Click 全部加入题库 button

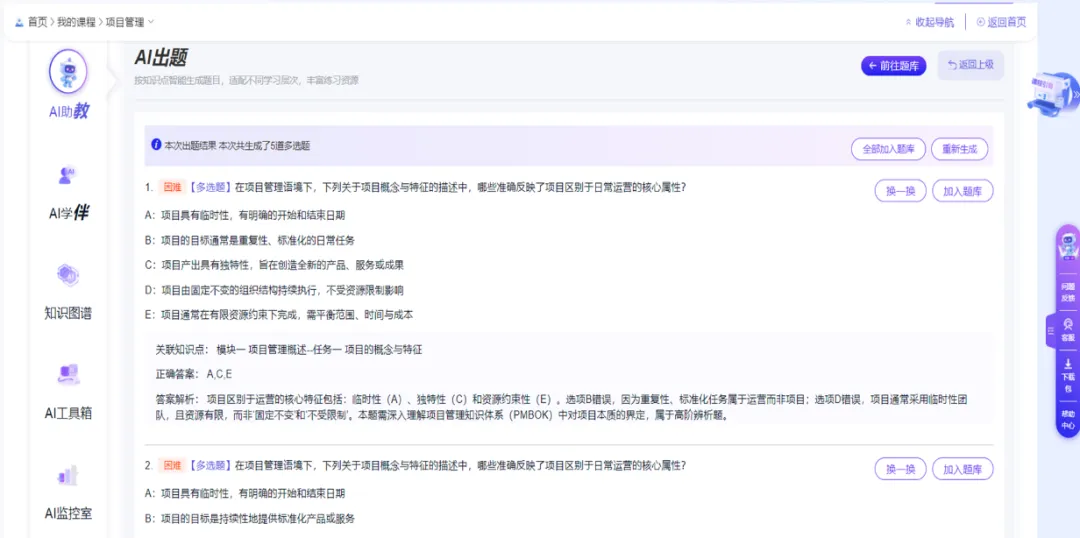[888, 149]
